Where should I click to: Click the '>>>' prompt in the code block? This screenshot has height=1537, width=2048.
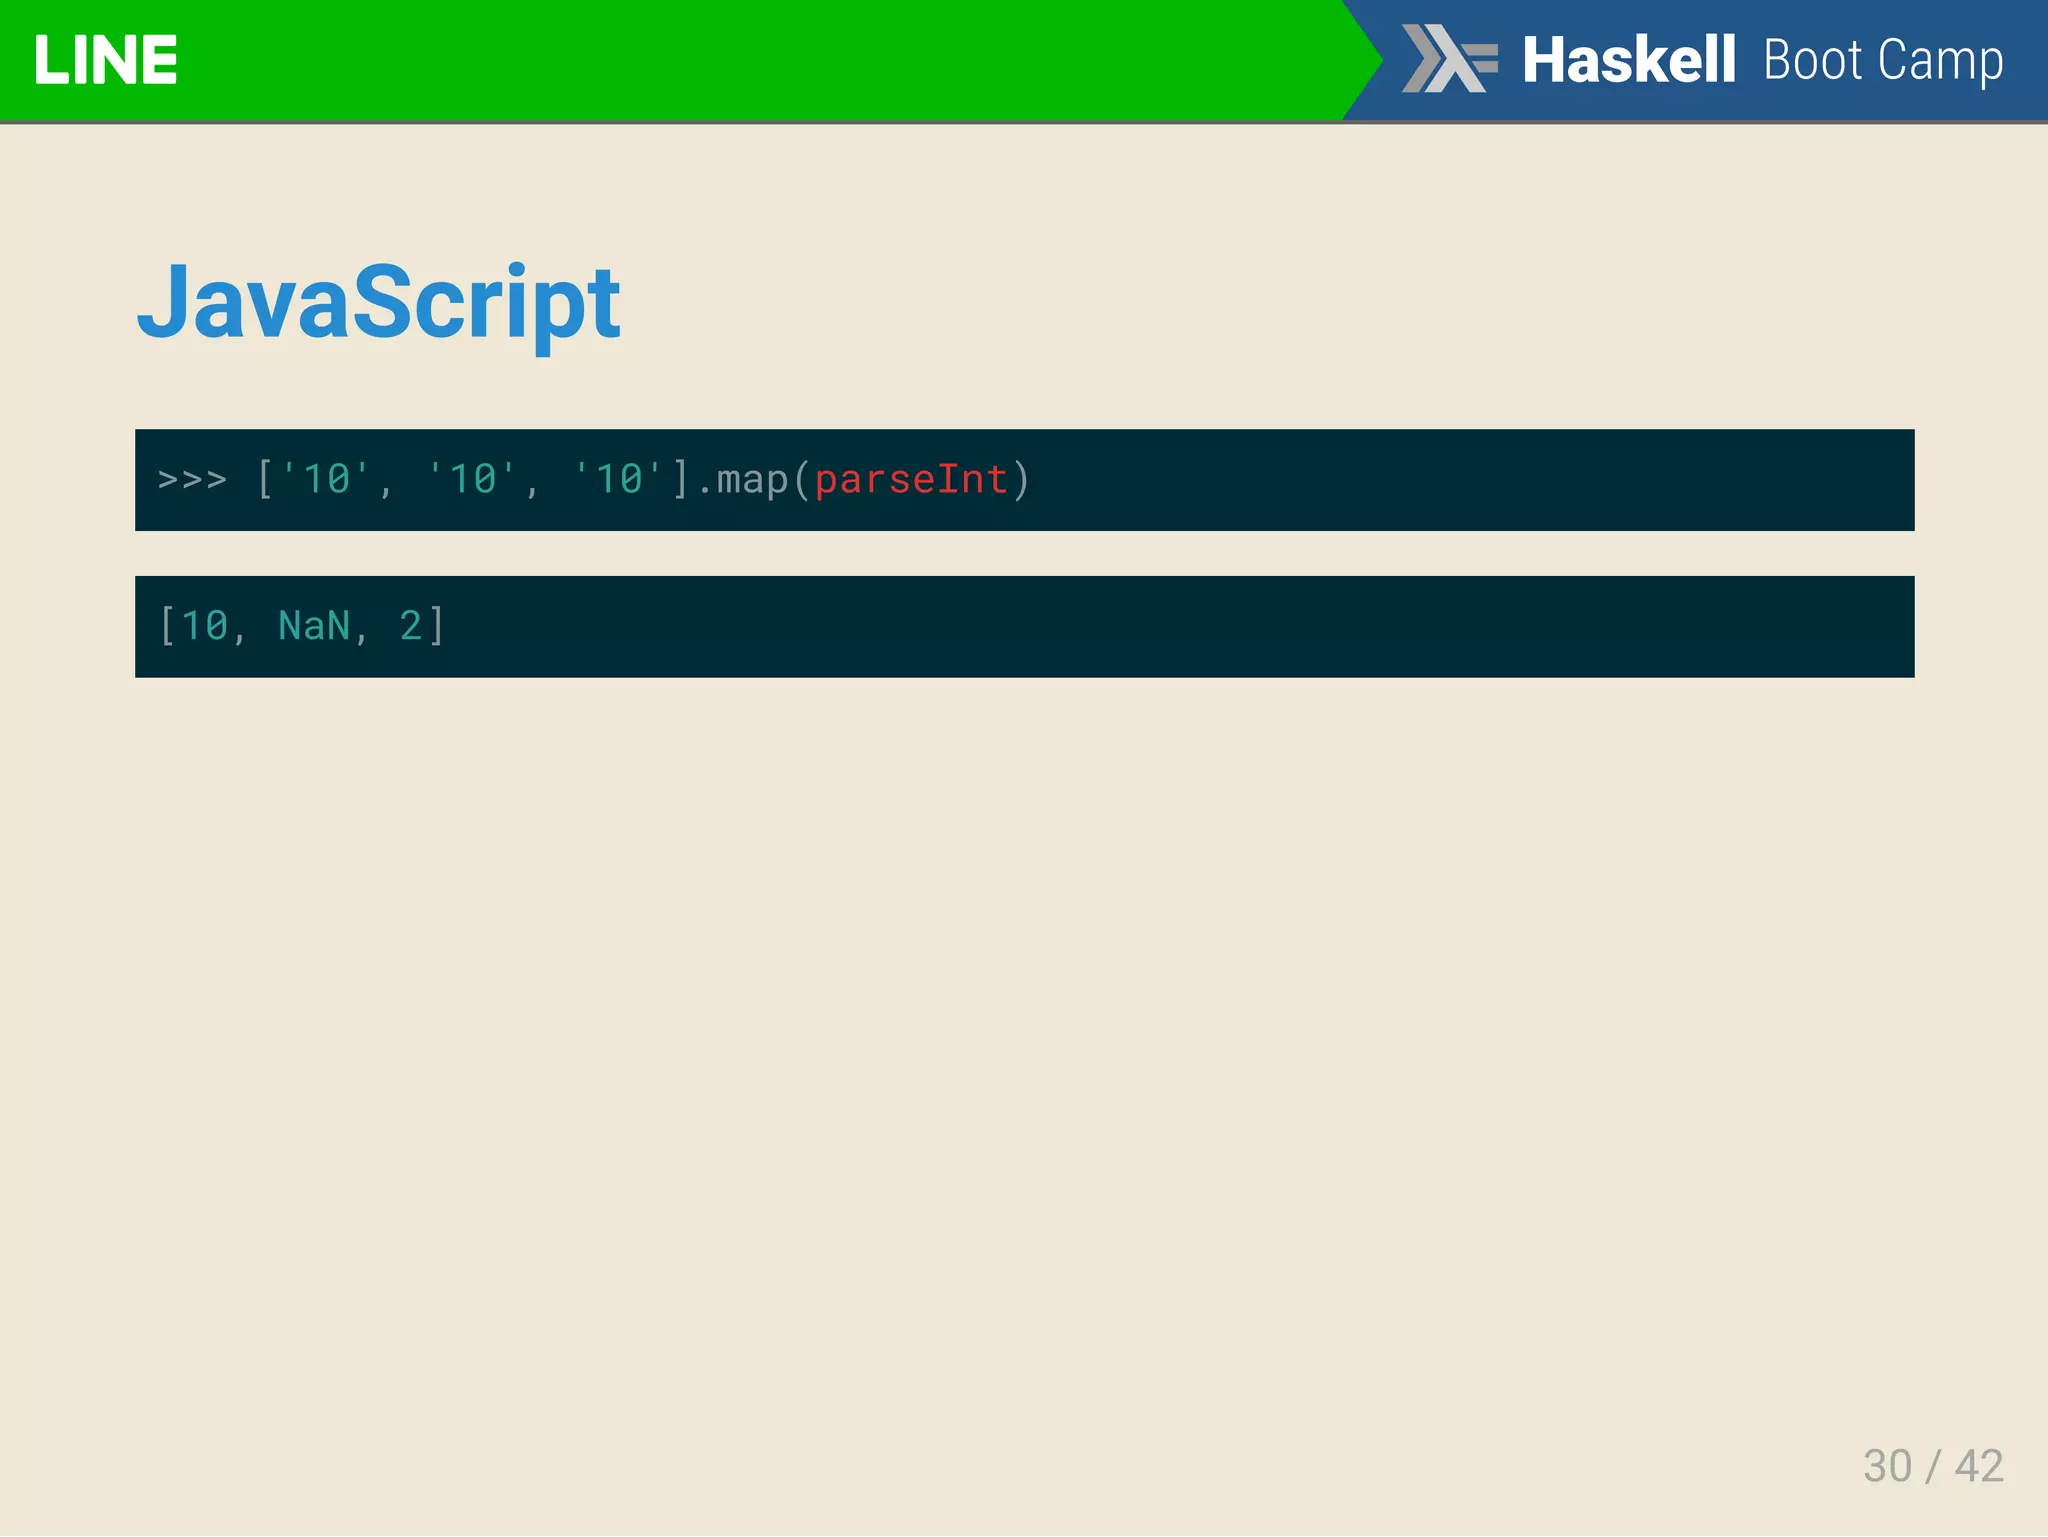pyautogui.click(x=192, y=480)
